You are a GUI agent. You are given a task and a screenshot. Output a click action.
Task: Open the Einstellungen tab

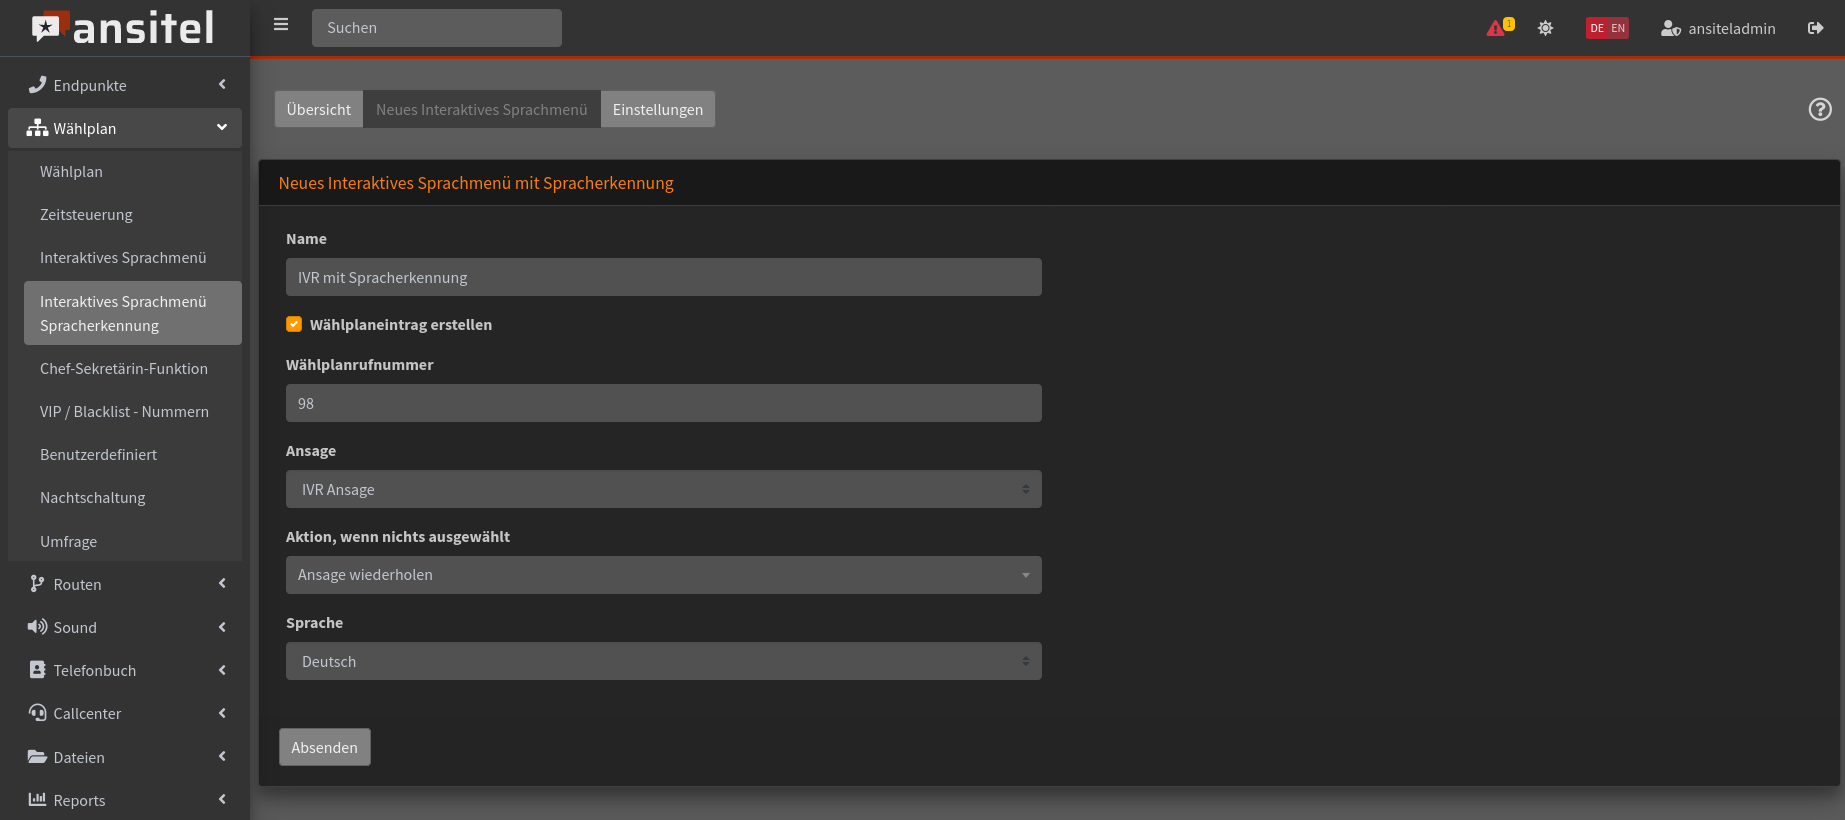pos(657,110)
